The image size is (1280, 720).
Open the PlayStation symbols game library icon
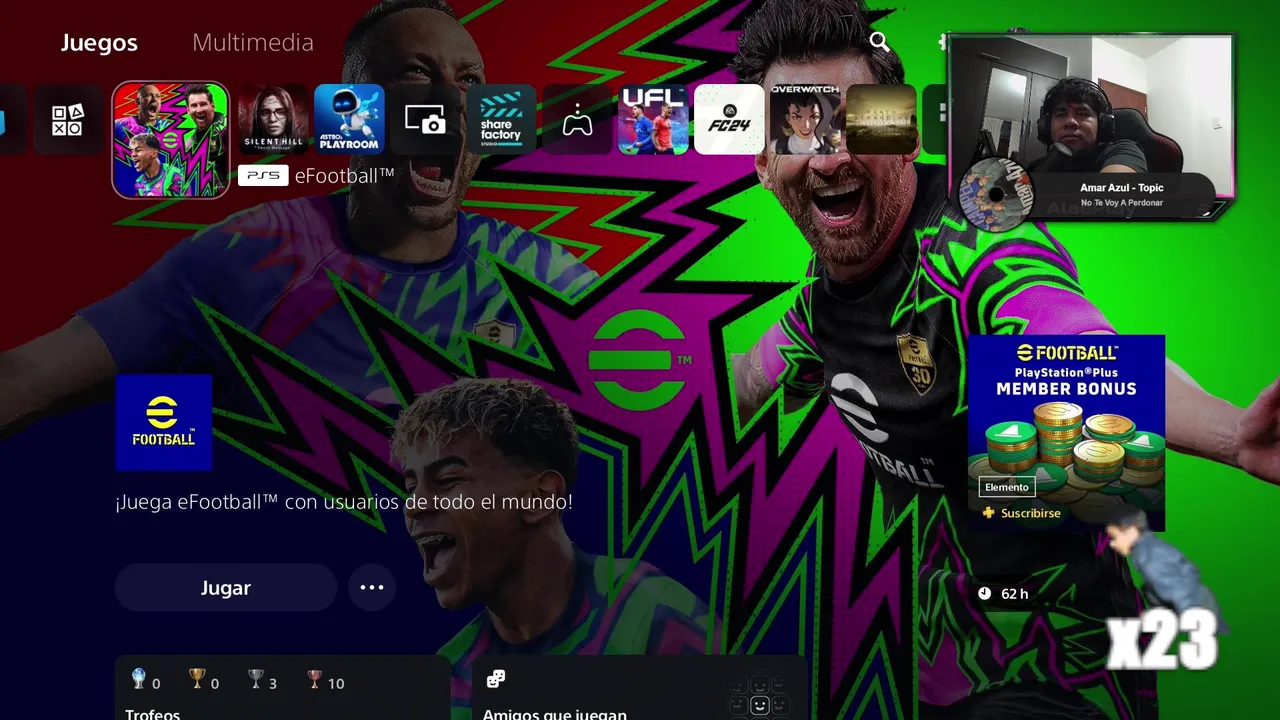point(68,120)
